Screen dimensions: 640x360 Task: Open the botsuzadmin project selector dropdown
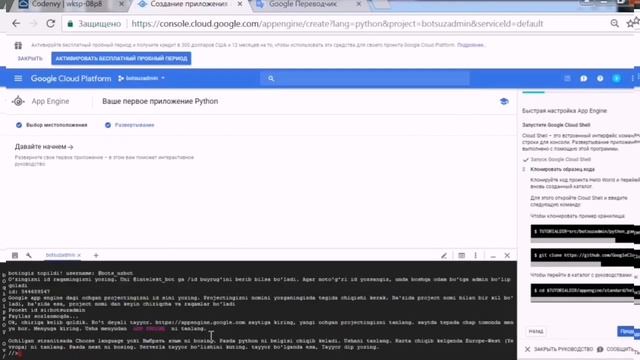pos(141,78)
